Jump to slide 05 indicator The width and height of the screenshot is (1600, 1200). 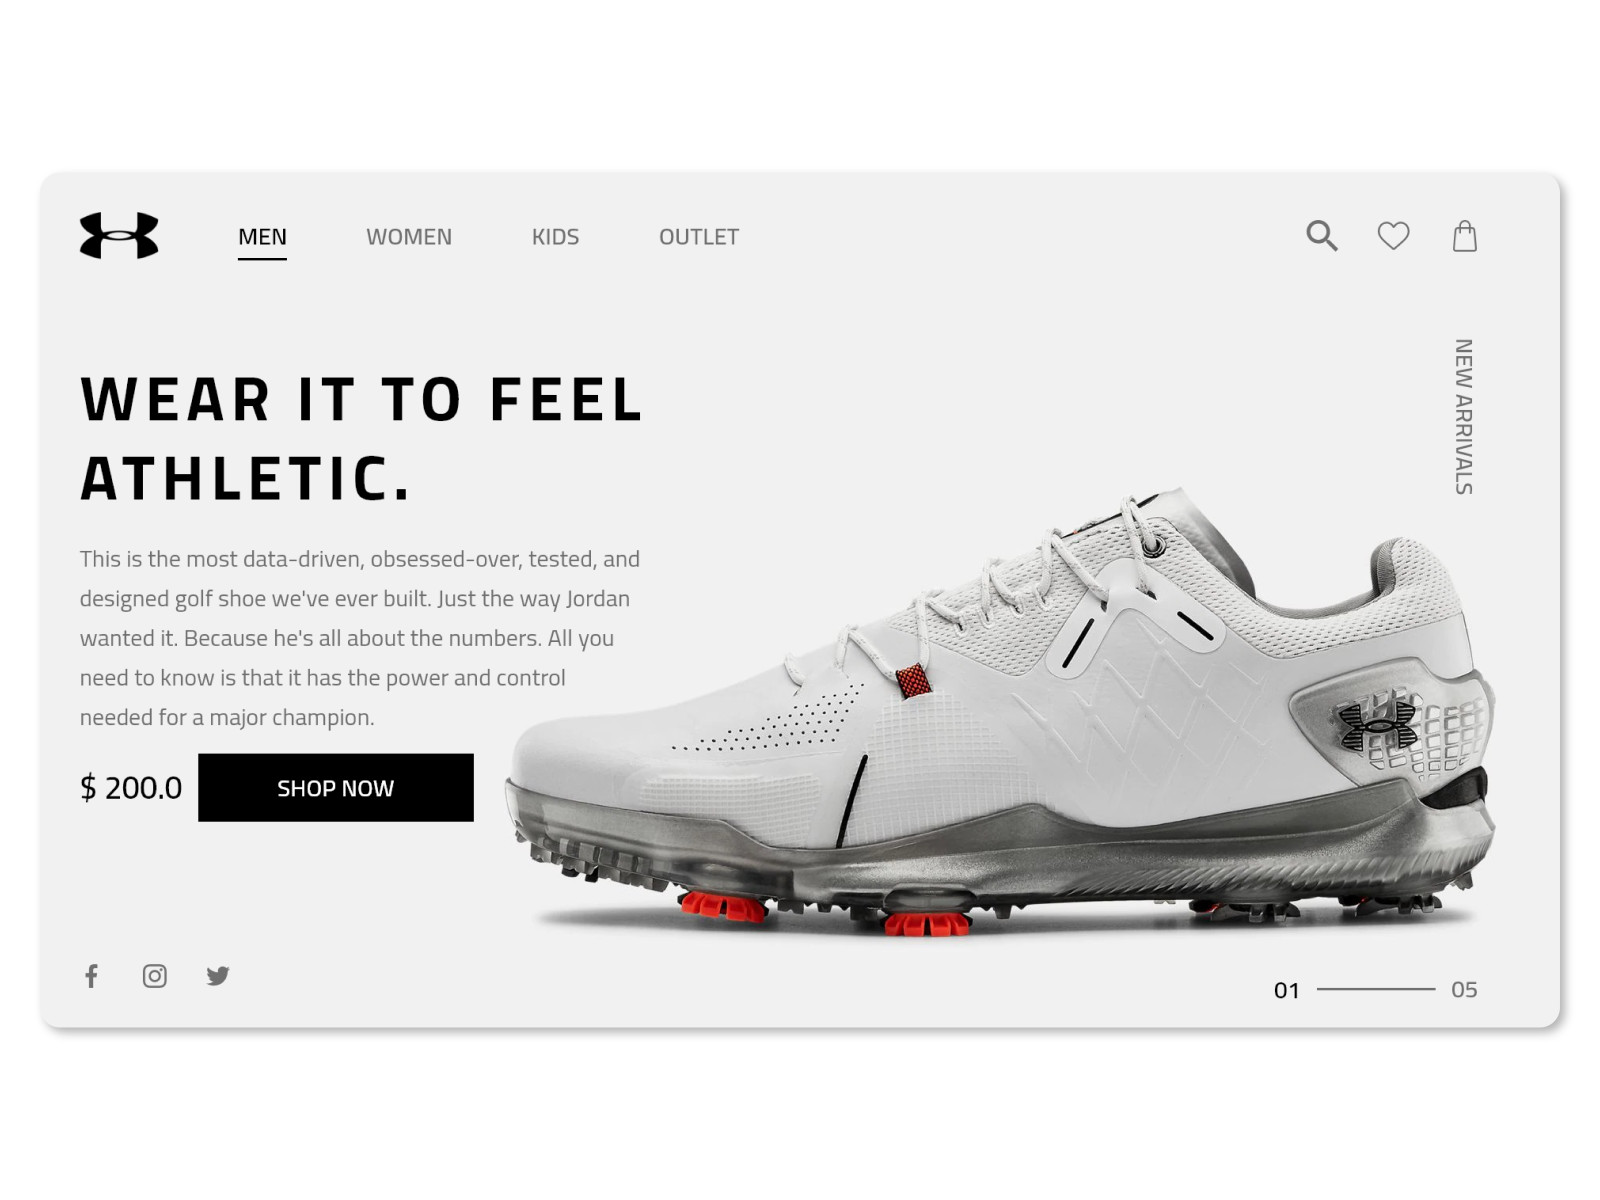[x=1464, y=990]
